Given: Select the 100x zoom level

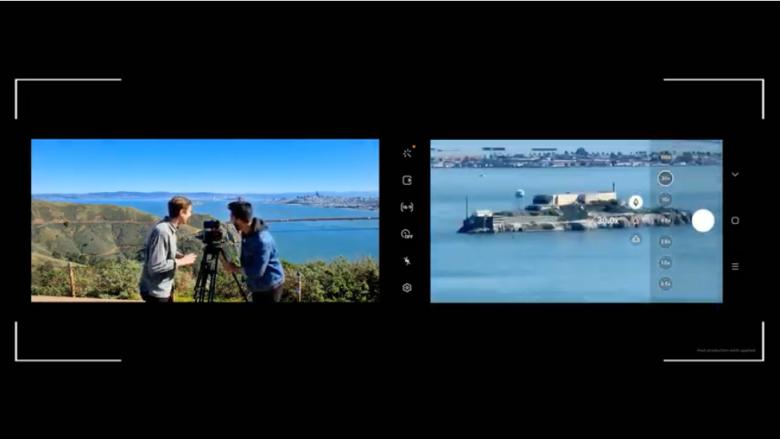Looking at the screenshot, I should (666, 158).
